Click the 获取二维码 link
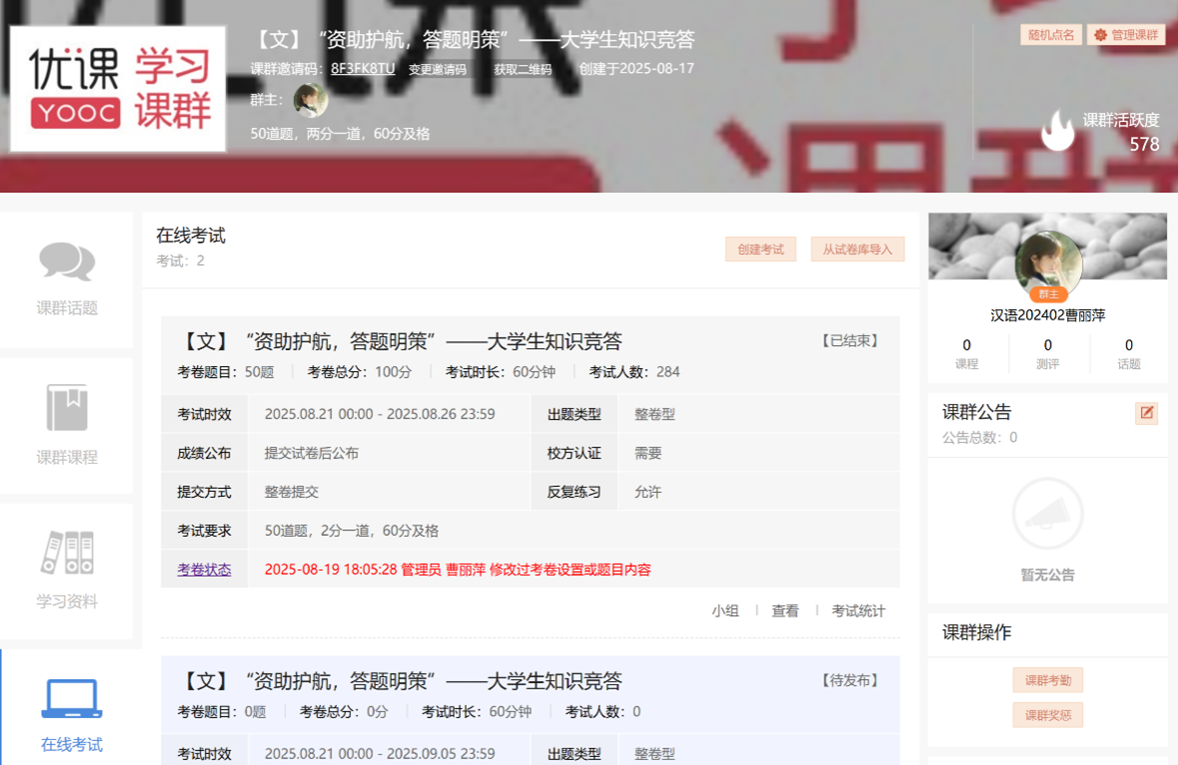1178x765 pixels. 522,70
